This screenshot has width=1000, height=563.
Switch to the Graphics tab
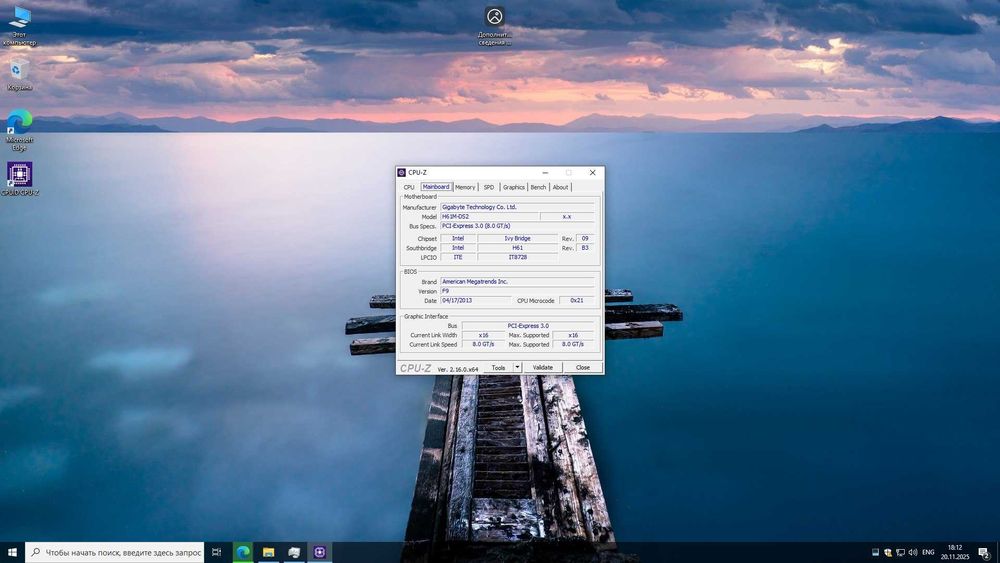tap(513, 187)
